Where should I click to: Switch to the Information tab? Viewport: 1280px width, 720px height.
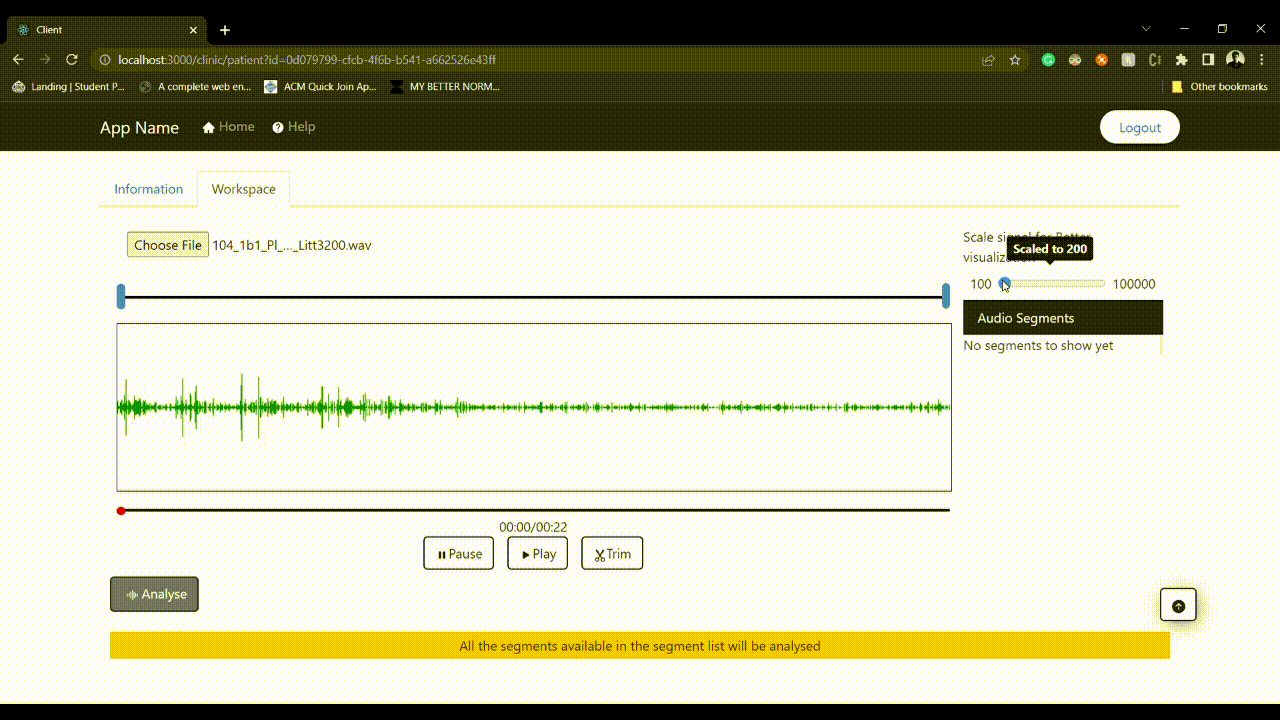[x=148, y=189]
